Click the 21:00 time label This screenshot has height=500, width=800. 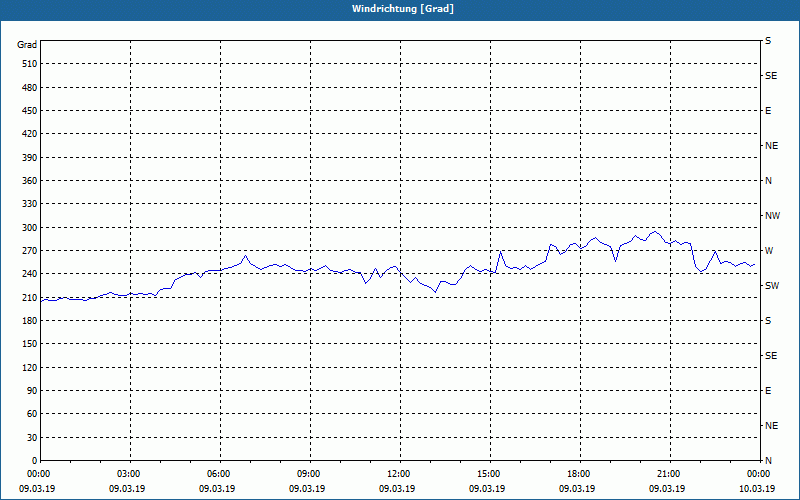(669, 474)
